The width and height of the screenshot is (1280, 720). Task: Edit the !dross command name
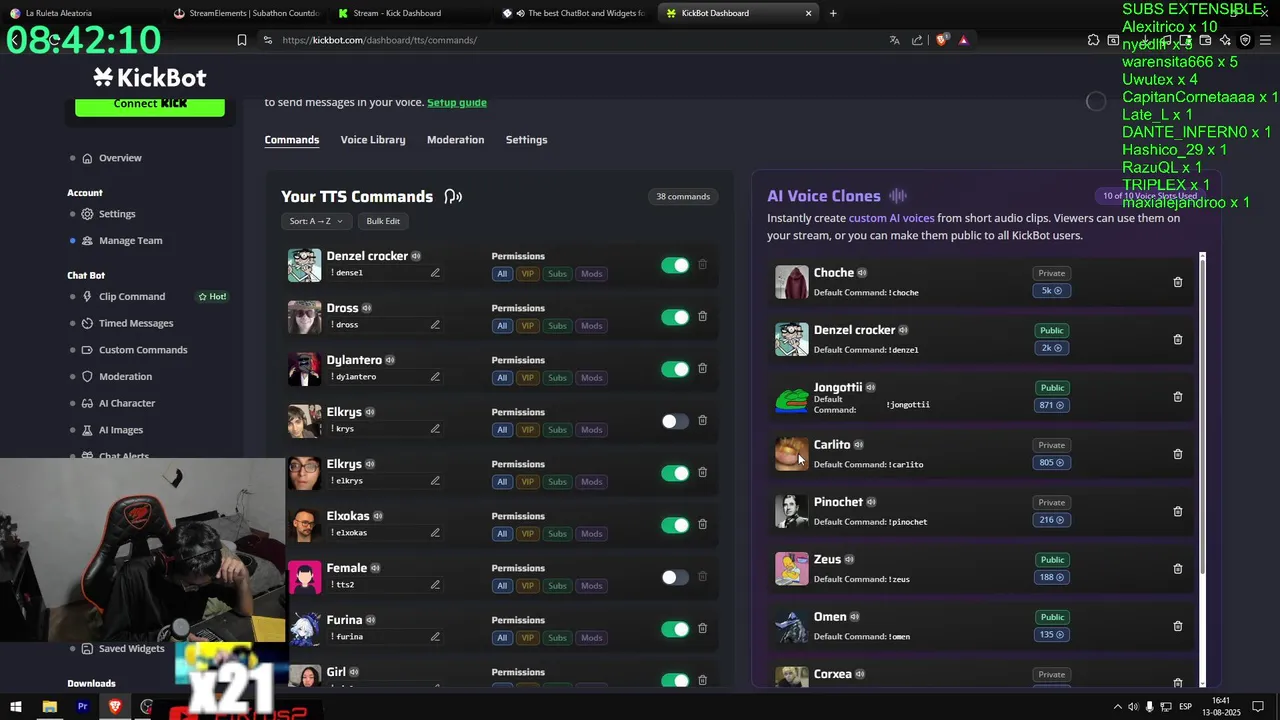pyautogui.click(x=435, y=325)
